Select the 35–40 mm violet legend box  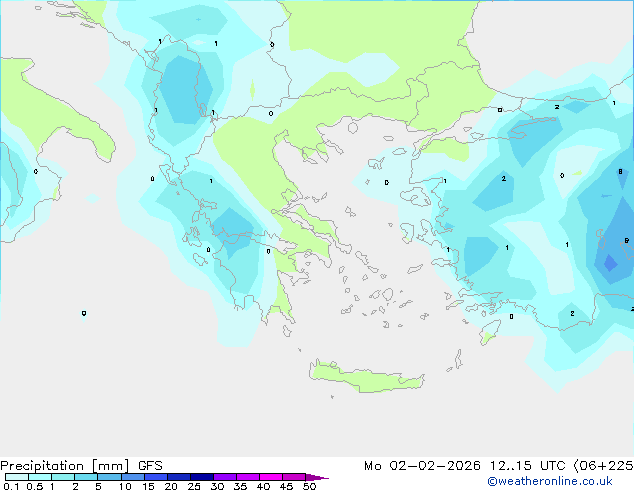point(247,477)
